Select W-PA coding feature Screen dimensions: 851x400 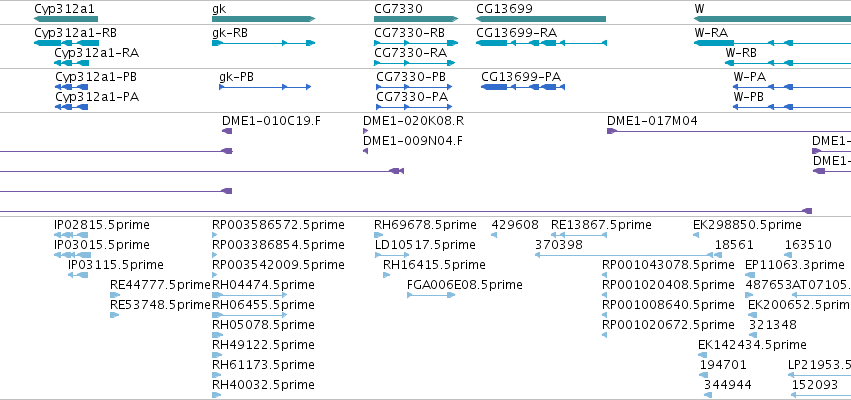pyautogui.click(x=792, y=87)
